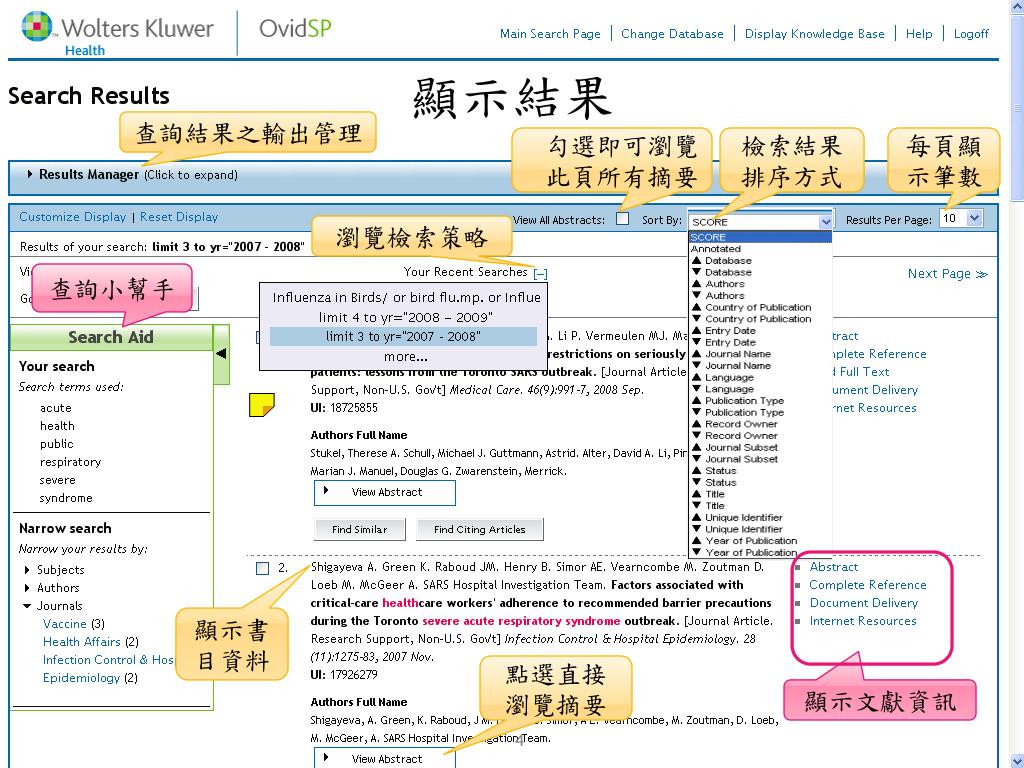The image size is (1024, 768).
Task: Click the yellow annotation note icon
Action: (x=262, y=404)
